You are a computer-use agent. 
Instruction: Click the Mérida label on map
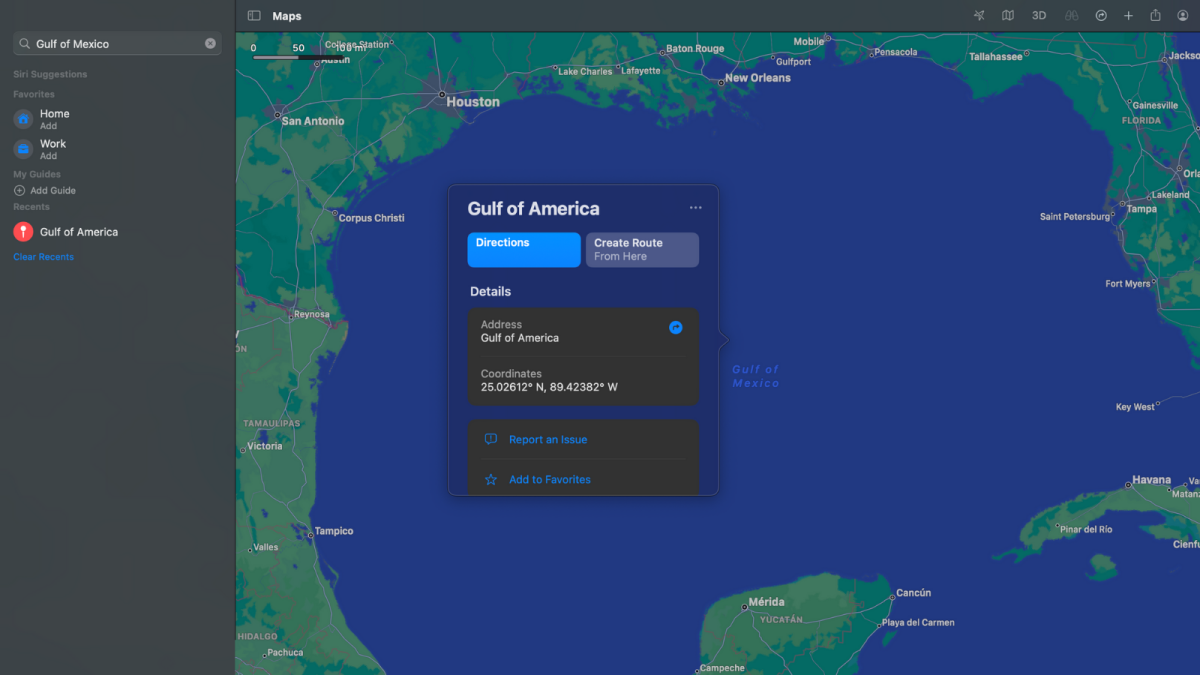pos(767,603)
